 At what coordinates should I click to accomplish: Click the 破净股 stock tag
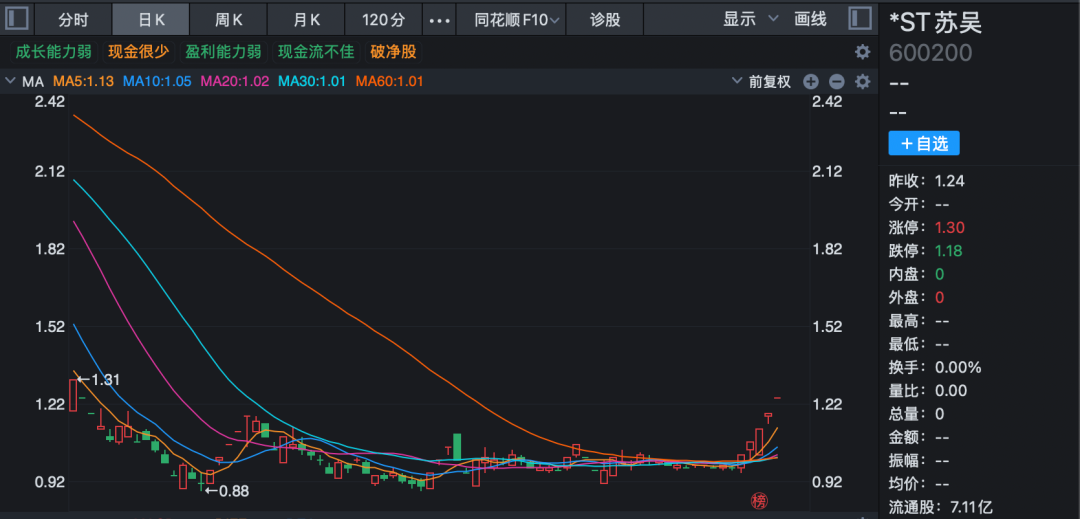[x=393, y=52]
